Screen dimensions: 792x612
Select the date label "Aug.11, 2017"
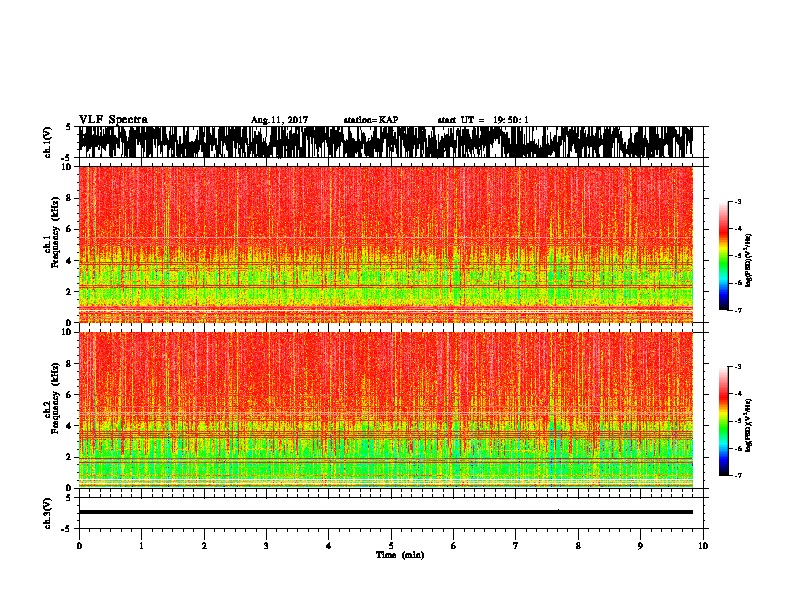(x=279, y=120)
